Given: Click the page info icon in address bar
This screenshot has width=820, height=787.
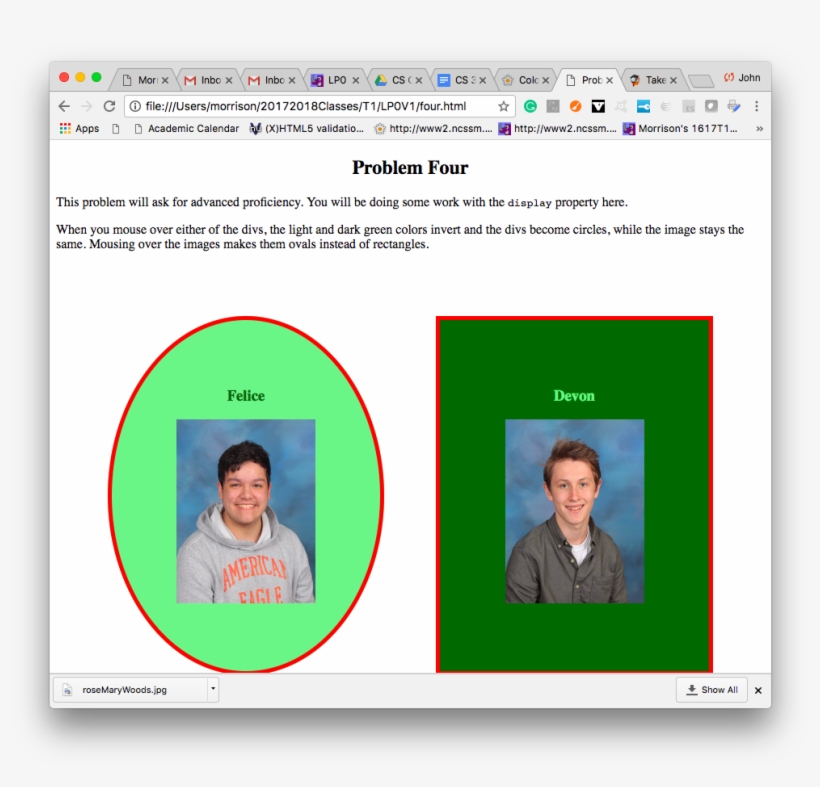Looking at the screenshot, I should point(134,106).
